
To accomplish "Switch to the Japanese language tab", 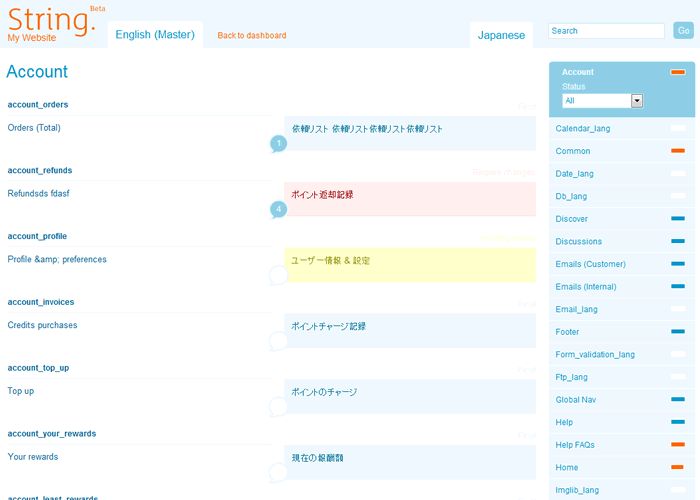I will coord(501,35).
